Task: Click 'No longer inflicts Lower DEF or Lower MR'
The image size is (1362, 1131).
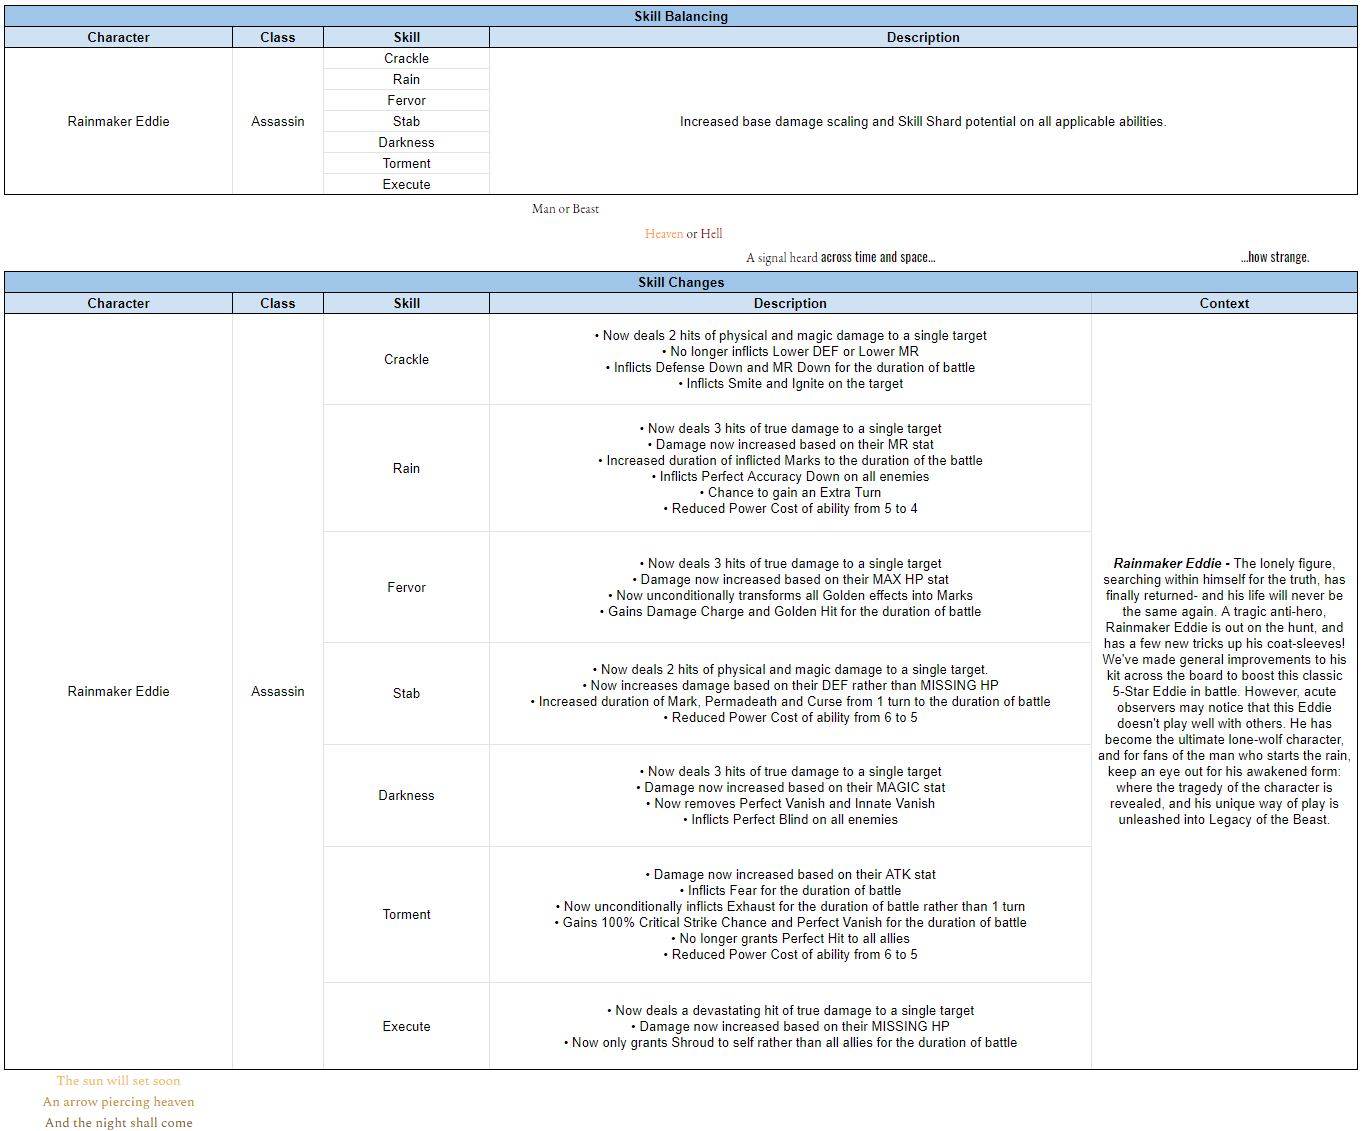Action: [790, 351]
